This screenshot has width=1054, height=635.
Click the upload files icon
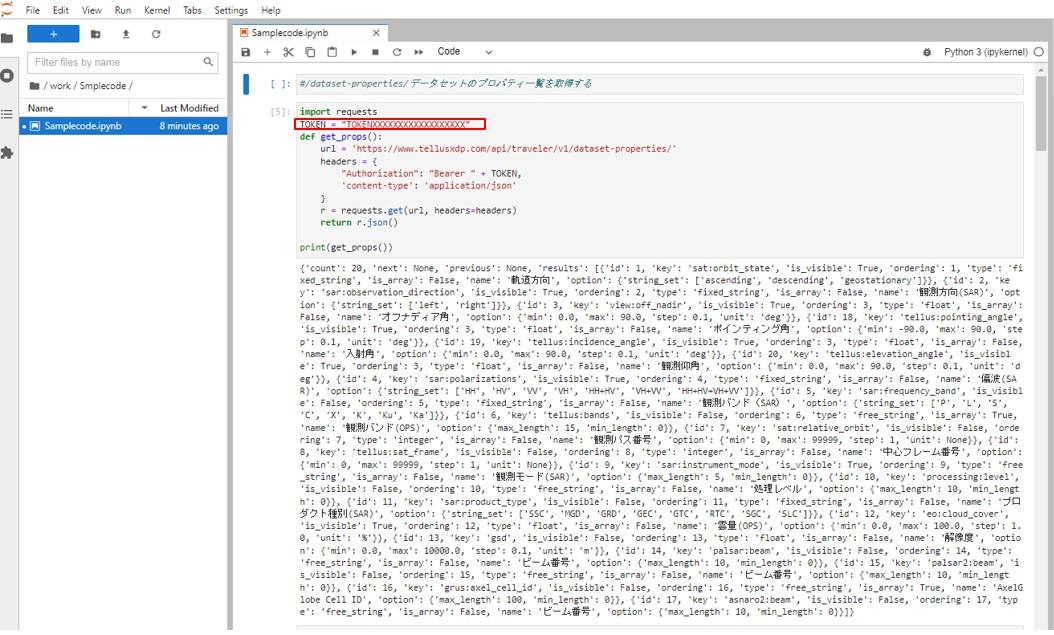tap(126, 34)
